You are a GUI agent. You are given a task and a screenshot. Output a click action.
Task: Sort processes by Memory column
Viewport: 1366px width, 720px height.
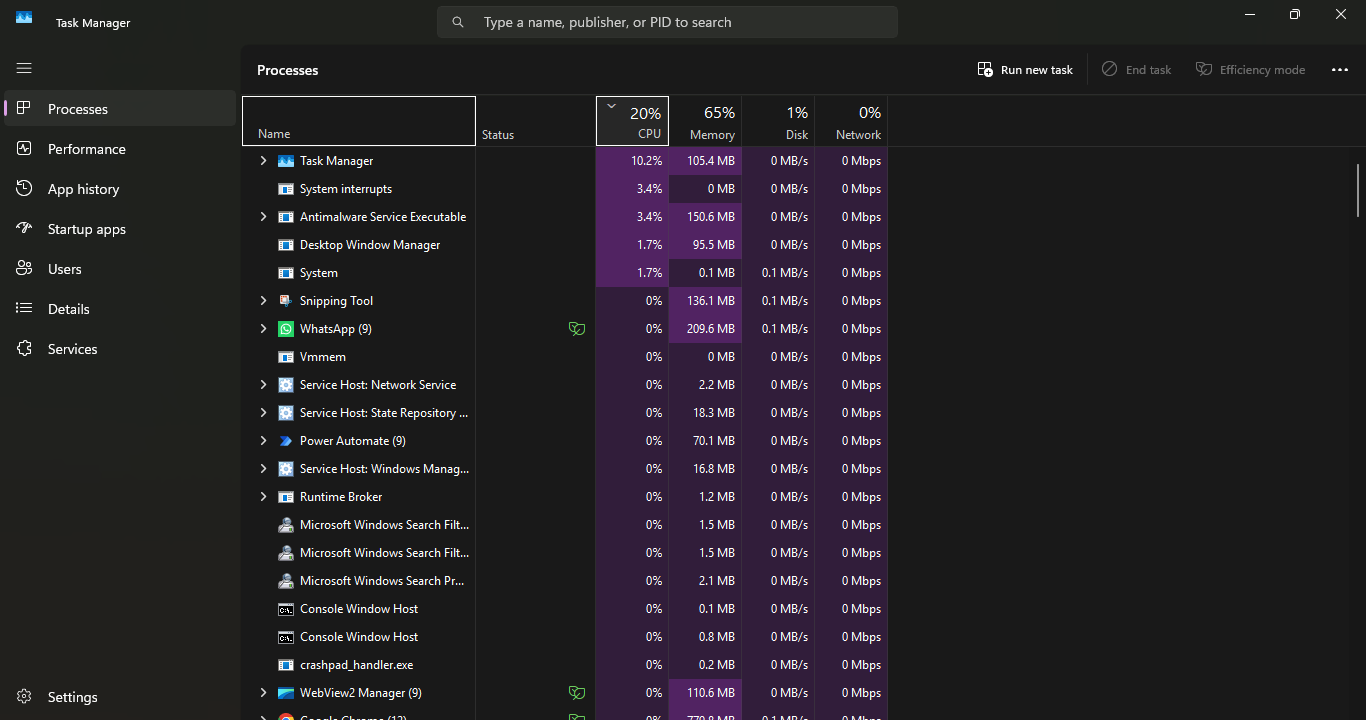point(705,122)
